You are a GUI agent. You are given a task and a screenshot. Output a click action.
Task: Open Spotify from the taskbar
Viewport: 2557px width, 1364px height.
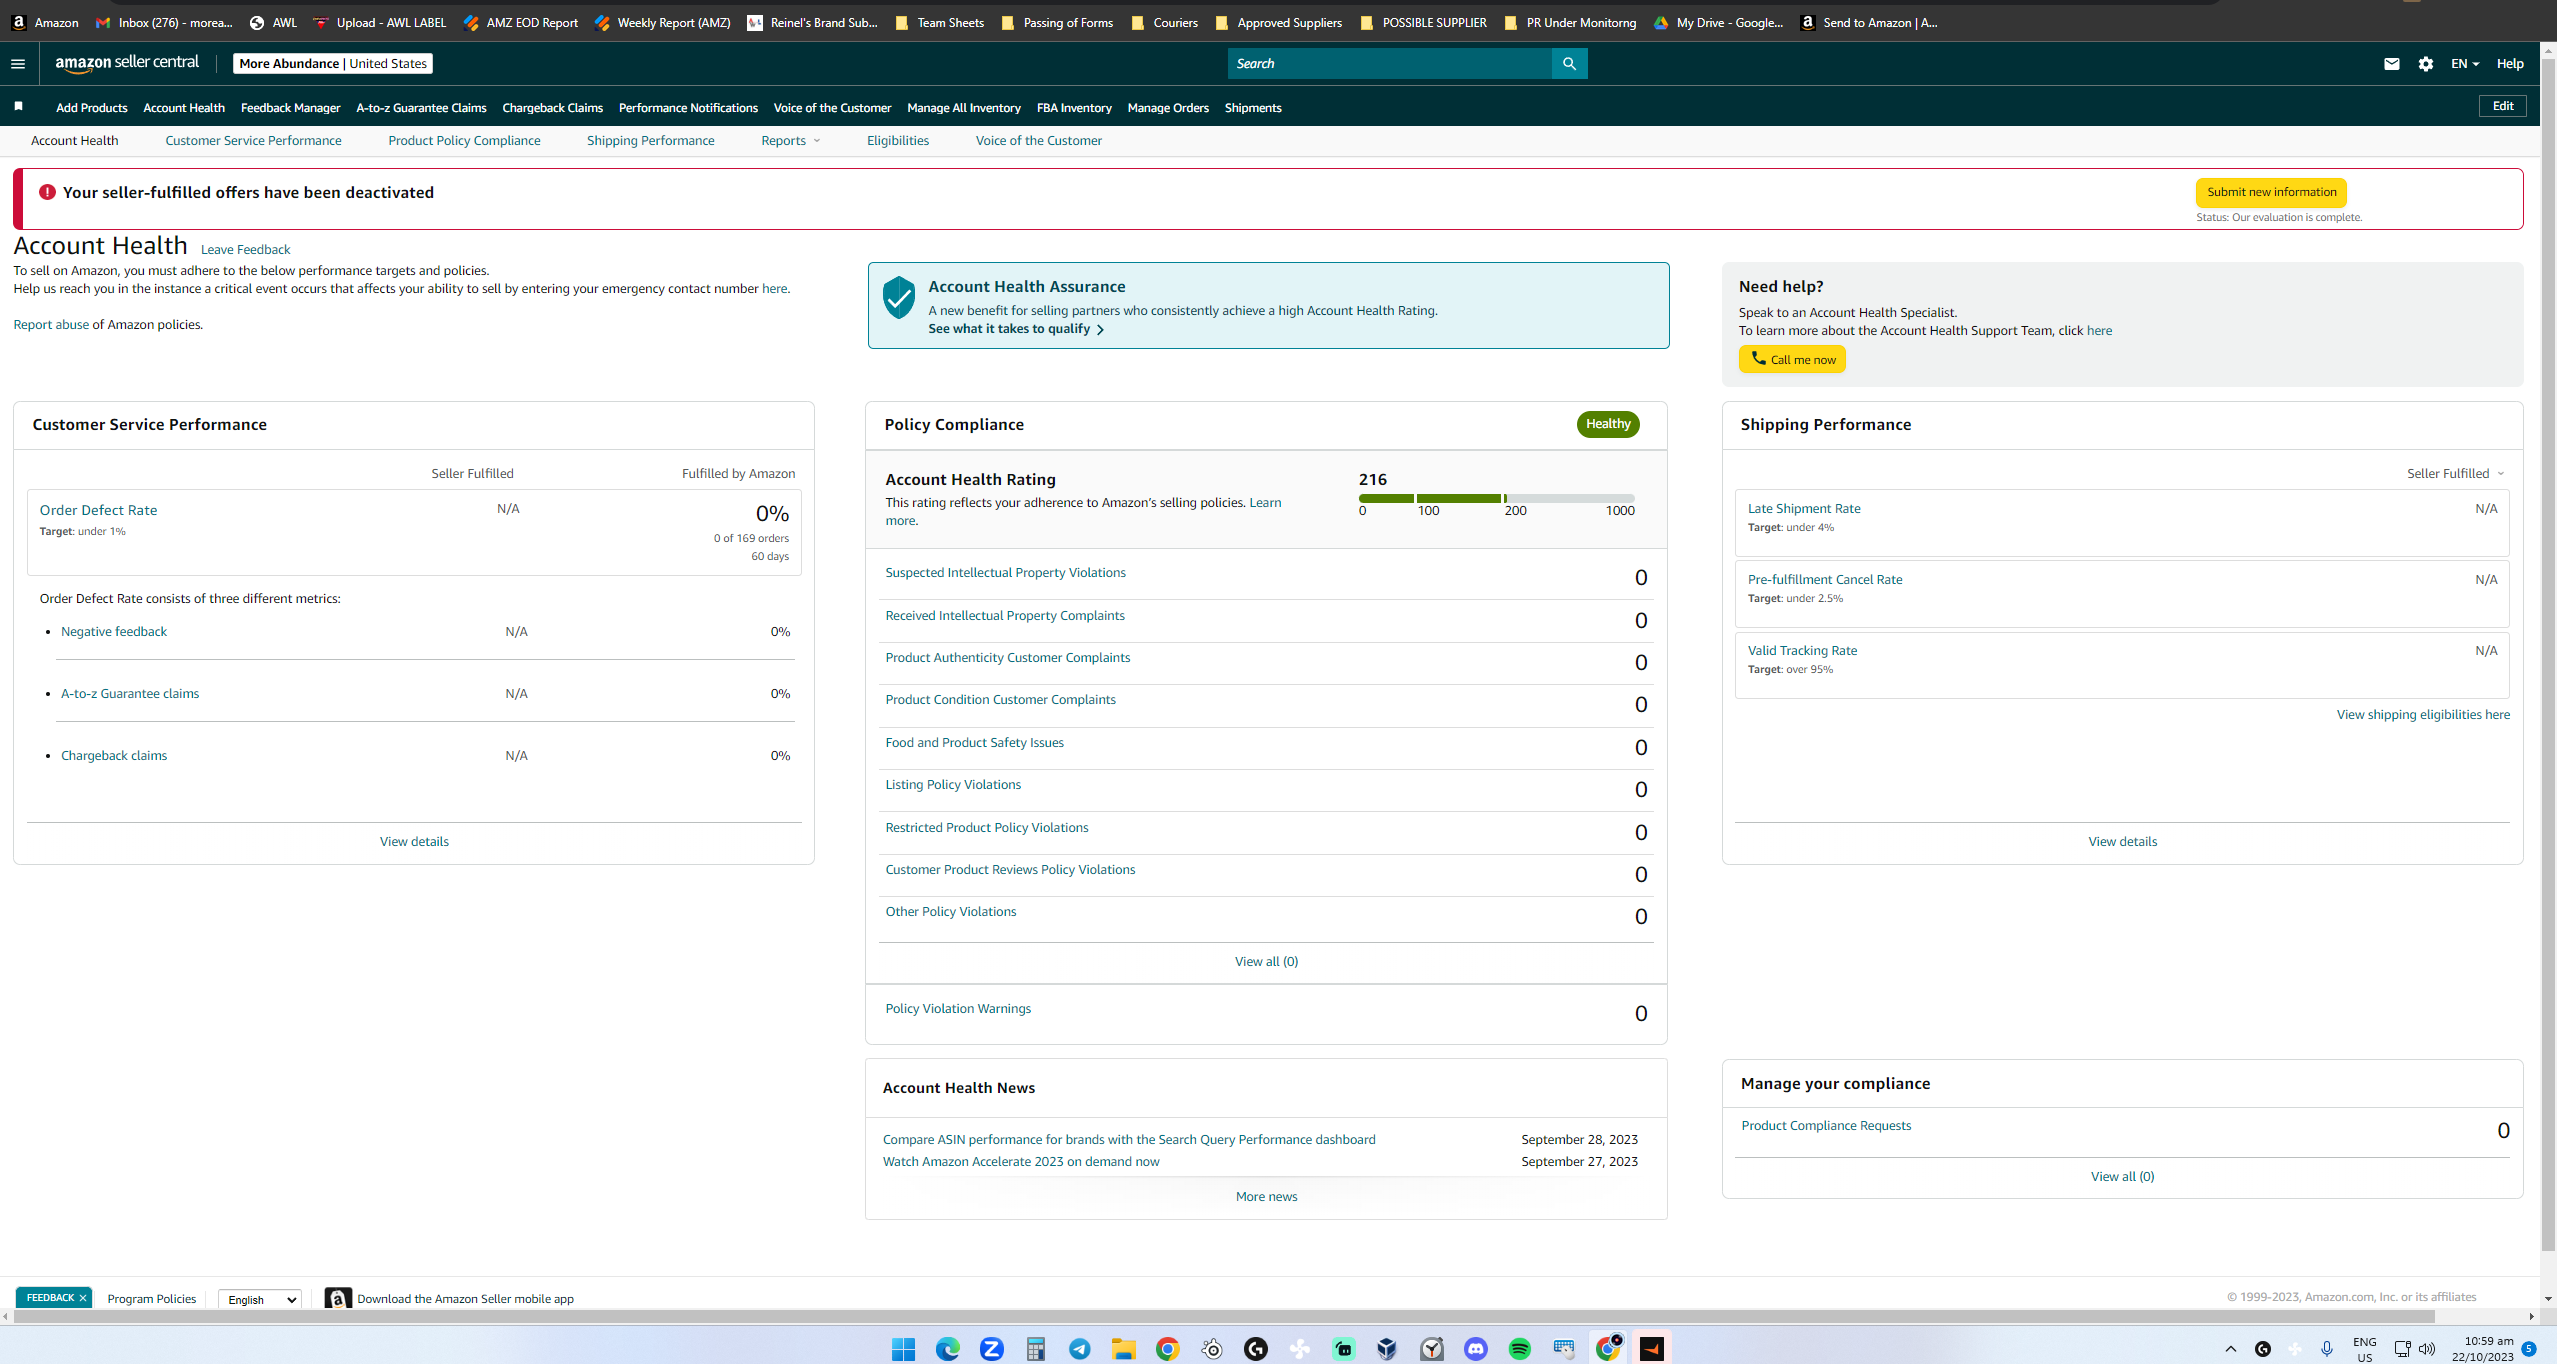[x=1519, y=1349]
